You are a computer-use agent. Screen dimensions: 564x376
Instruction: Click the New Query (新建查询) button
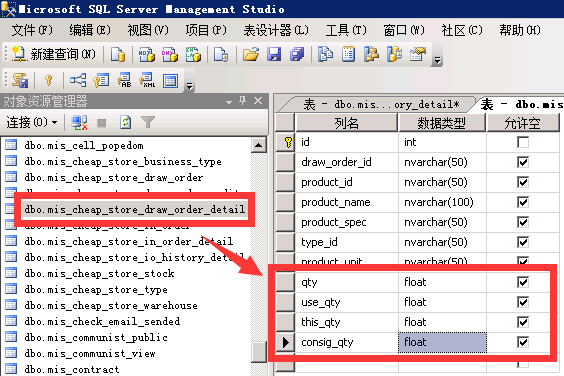(x=54, y=54)
